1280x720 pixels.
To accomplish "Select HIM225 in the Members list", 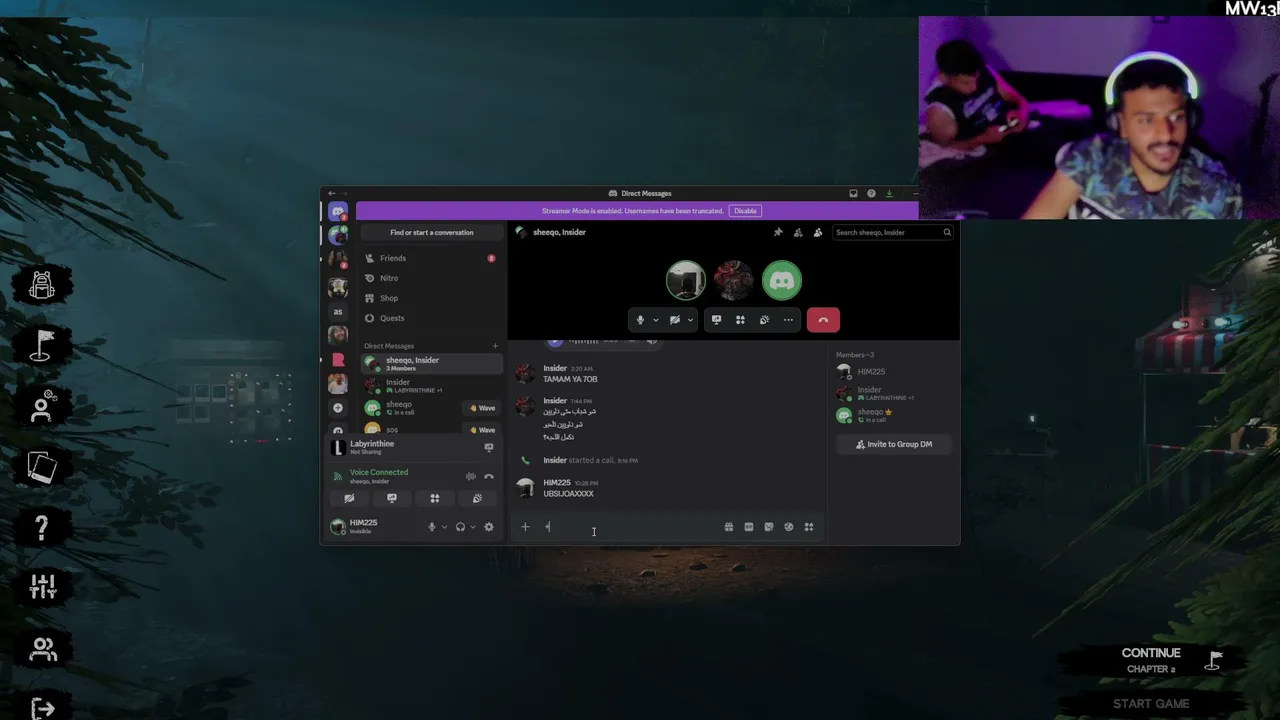I will tap(893, 371).
